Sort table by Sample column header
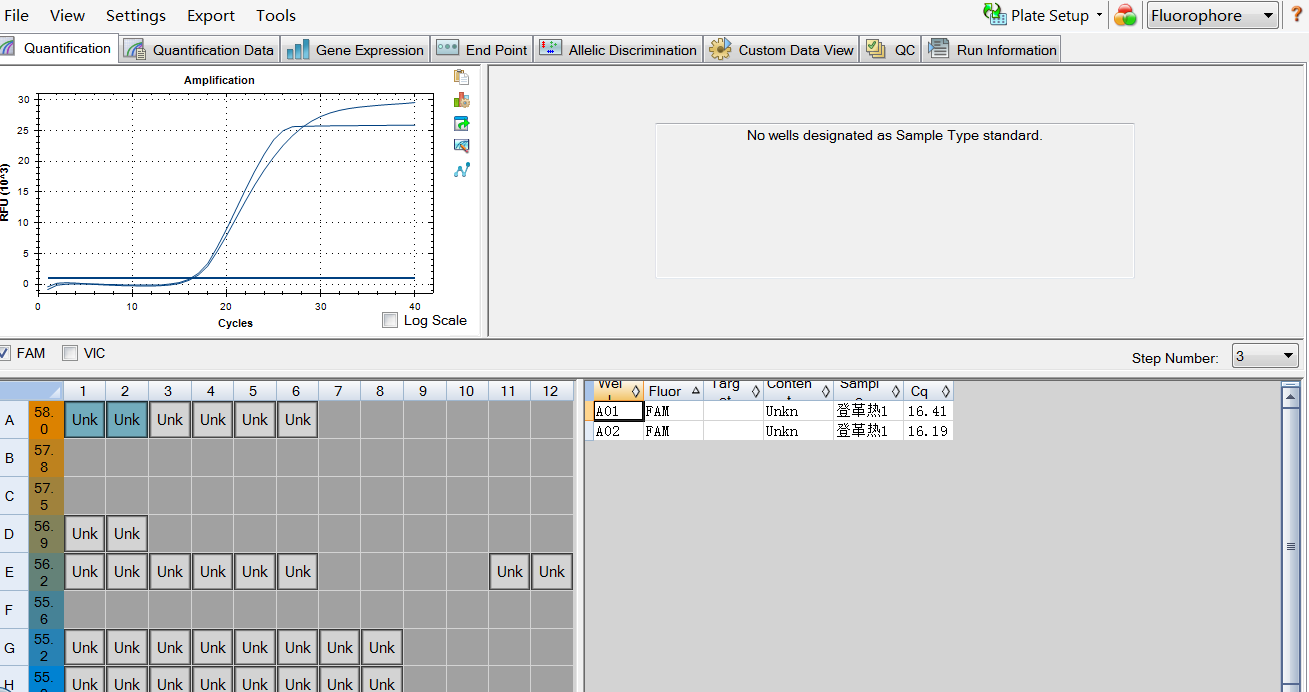The image size is (1309, 692). tap(868, 391)
